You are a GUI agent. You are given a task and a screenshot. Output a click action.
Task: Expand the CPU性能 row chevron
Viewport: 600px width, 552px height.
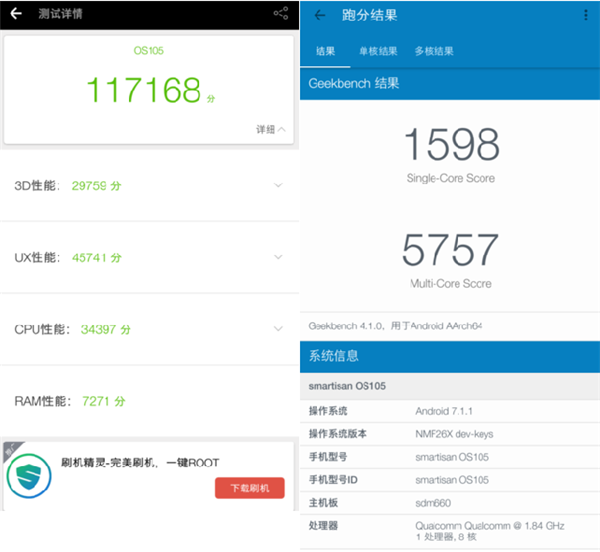[278, 329]
